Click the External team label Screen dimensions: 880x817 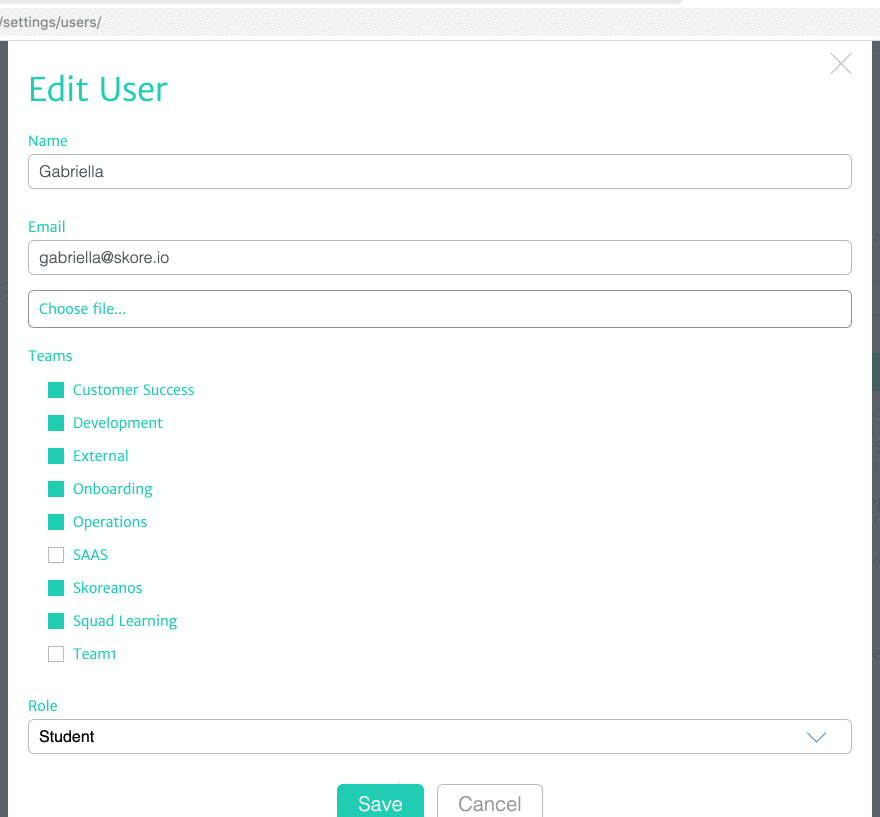tap(101, 456)
